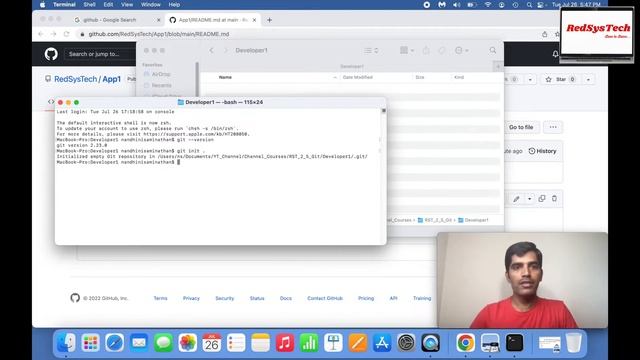Open the Terms footer link
Viewport: 640px width, 360px height.
(x=160, y=298)
